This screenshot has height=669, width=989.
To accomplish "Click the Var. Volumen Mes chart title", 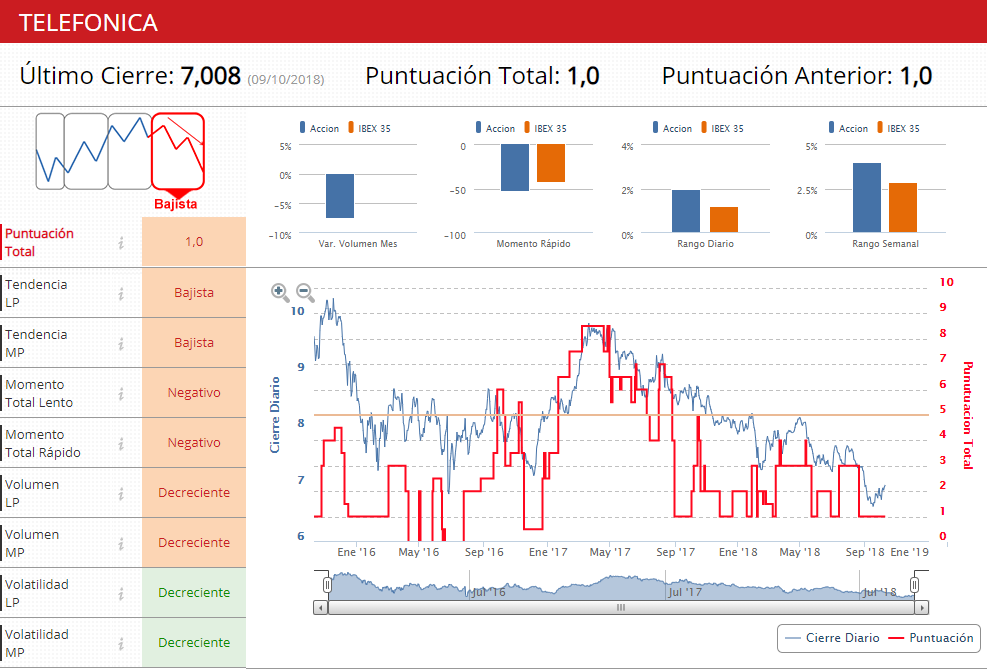I will point(358,244).
